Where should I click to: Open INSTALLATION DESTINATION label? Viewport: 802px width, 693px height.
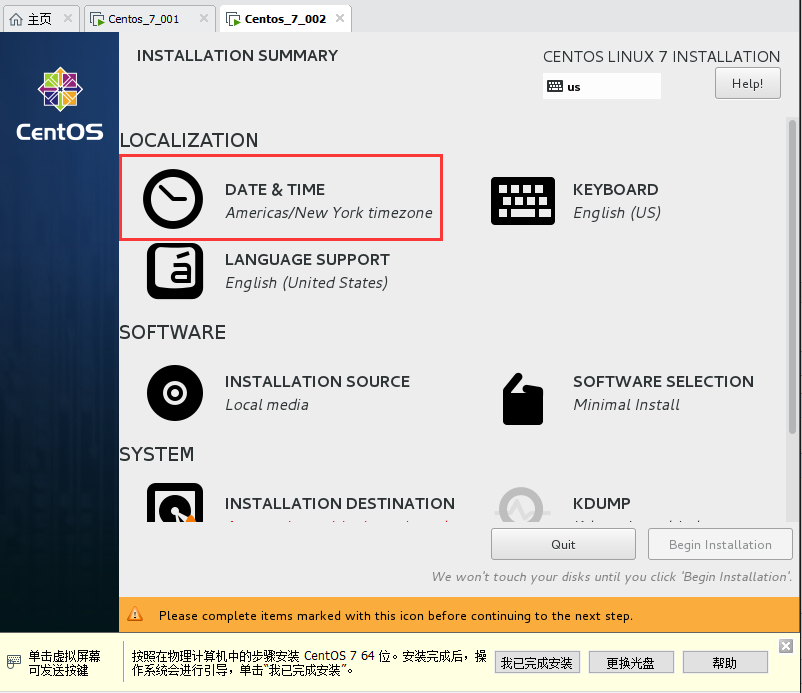click(340, 504)
